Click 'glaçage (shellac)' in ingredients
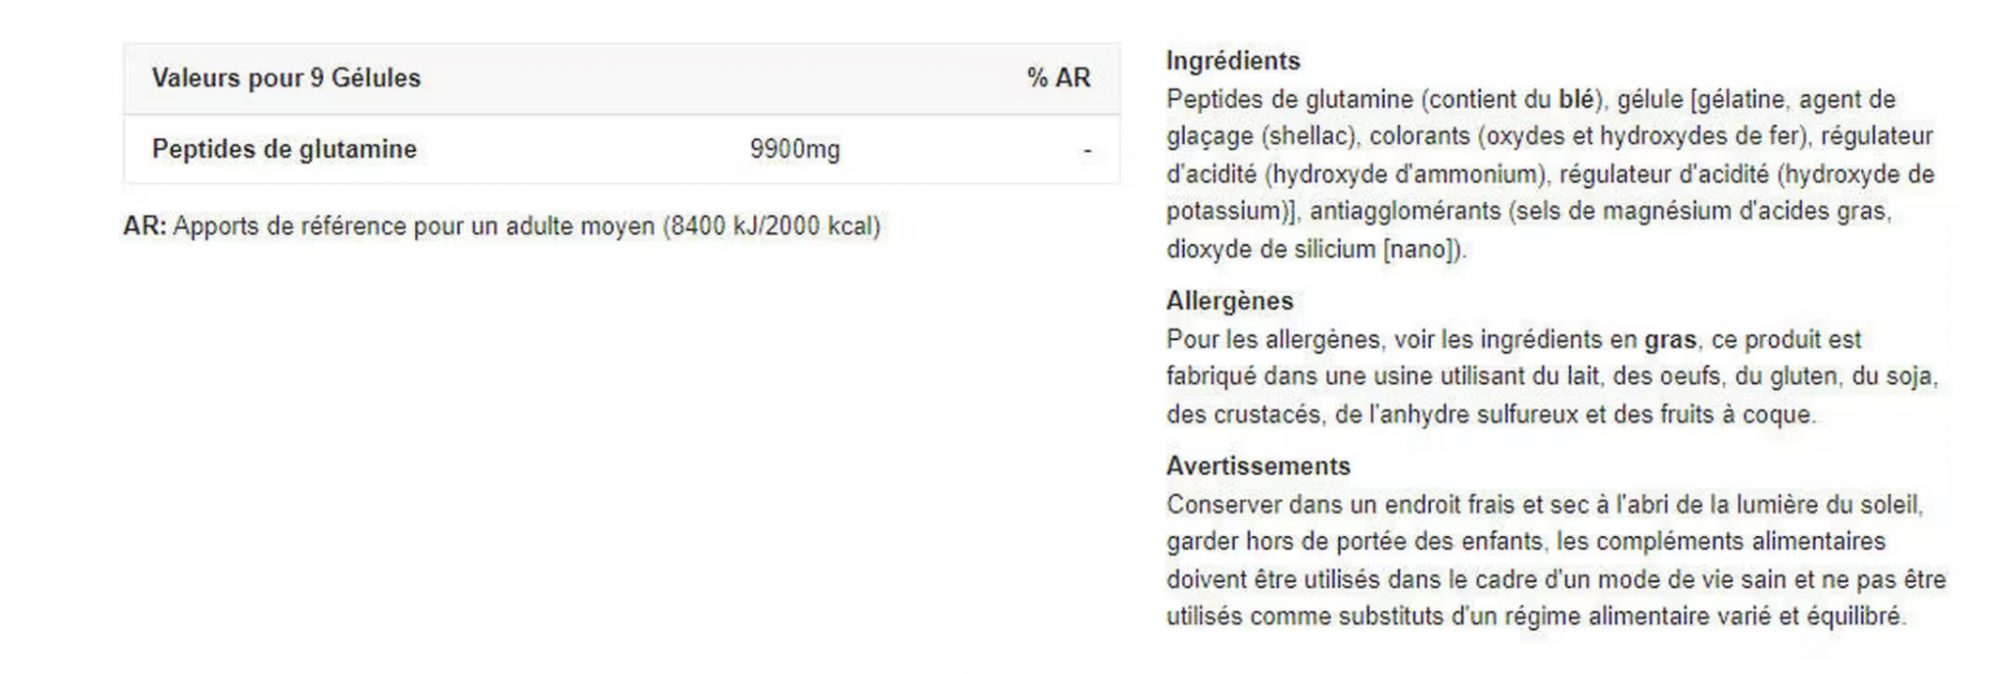Screen dimensions: 2000x674 coord(1261,136)
